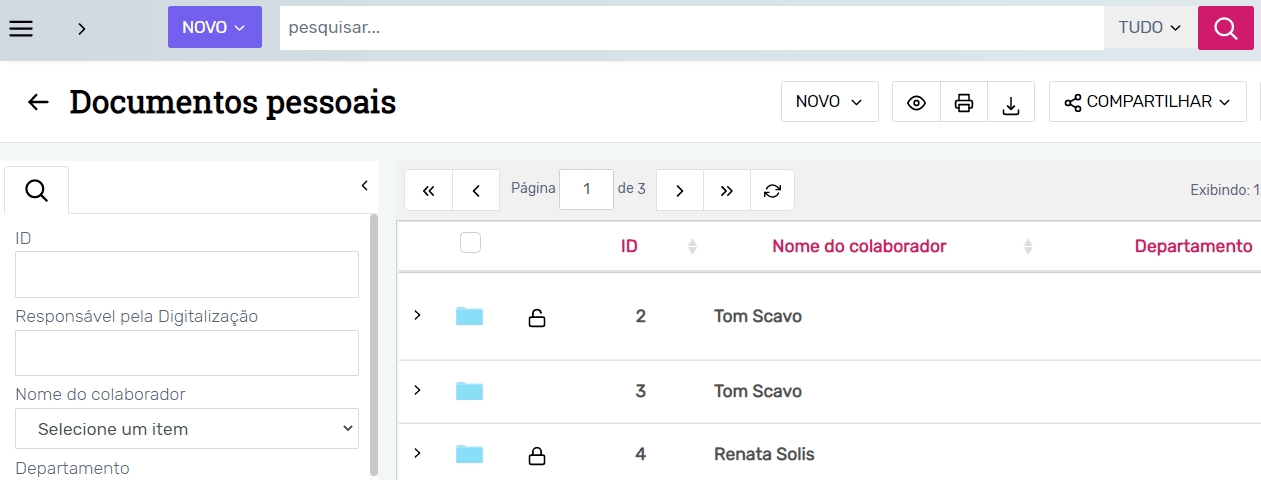This screenshot has width=1261, height=480.
Task: Click the download icon
Action: (1010, 103)
